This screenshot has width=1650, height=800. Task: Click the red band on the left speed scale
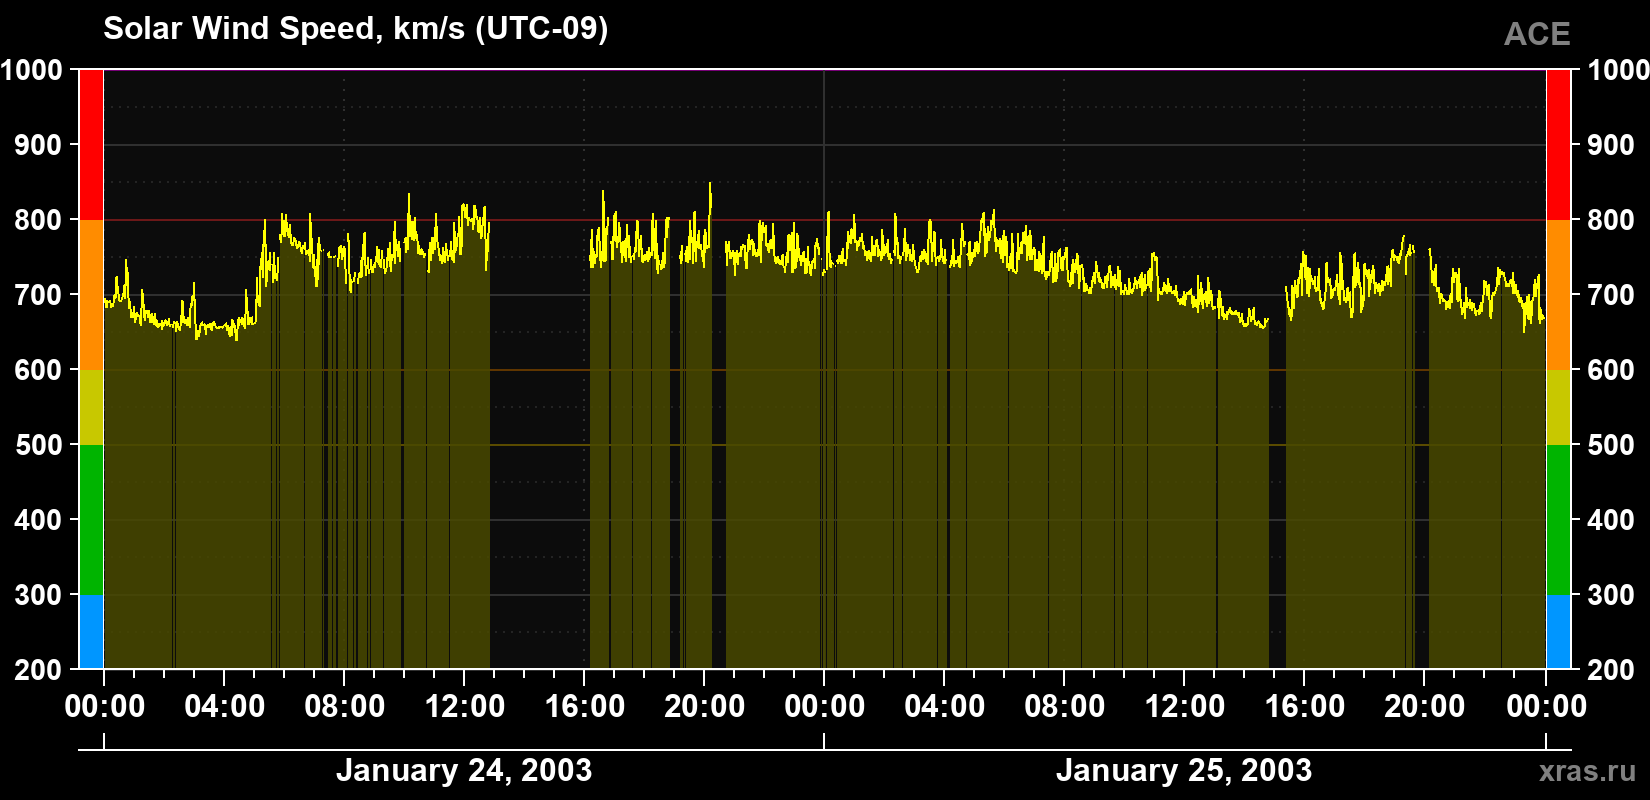91,145
